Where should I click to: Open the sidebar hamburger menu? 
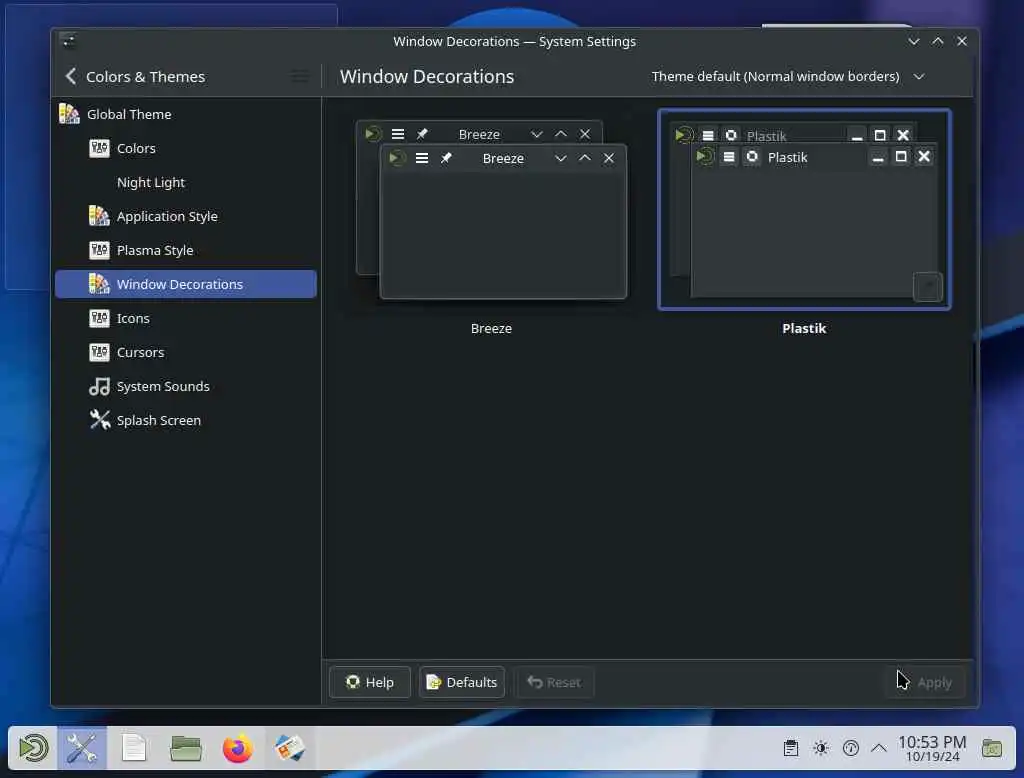point(300,76)
